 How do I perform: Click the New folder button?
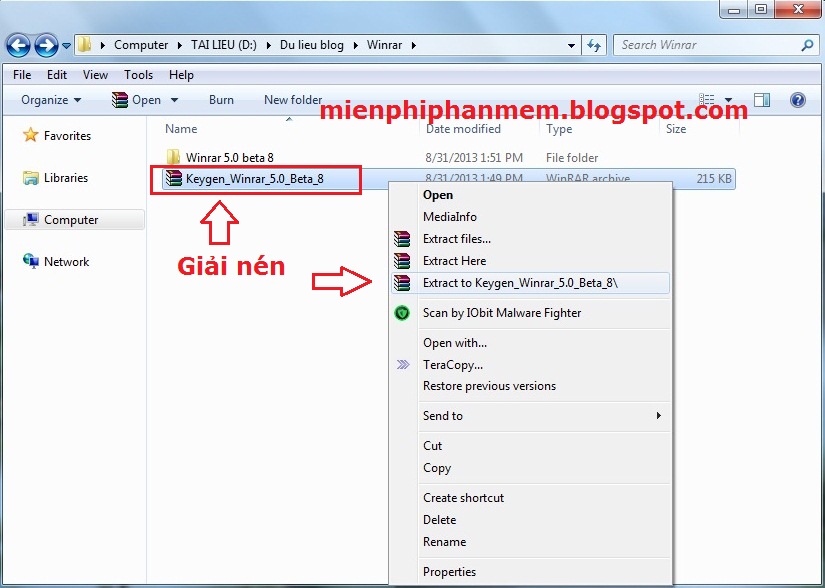292,99
